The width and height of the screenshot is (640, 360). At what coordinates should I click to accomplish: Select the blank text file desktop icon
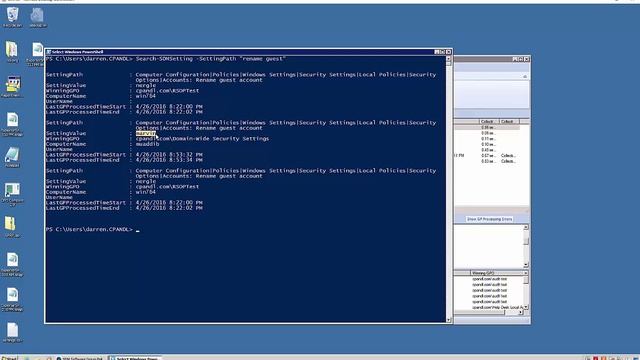click(12, 332)
